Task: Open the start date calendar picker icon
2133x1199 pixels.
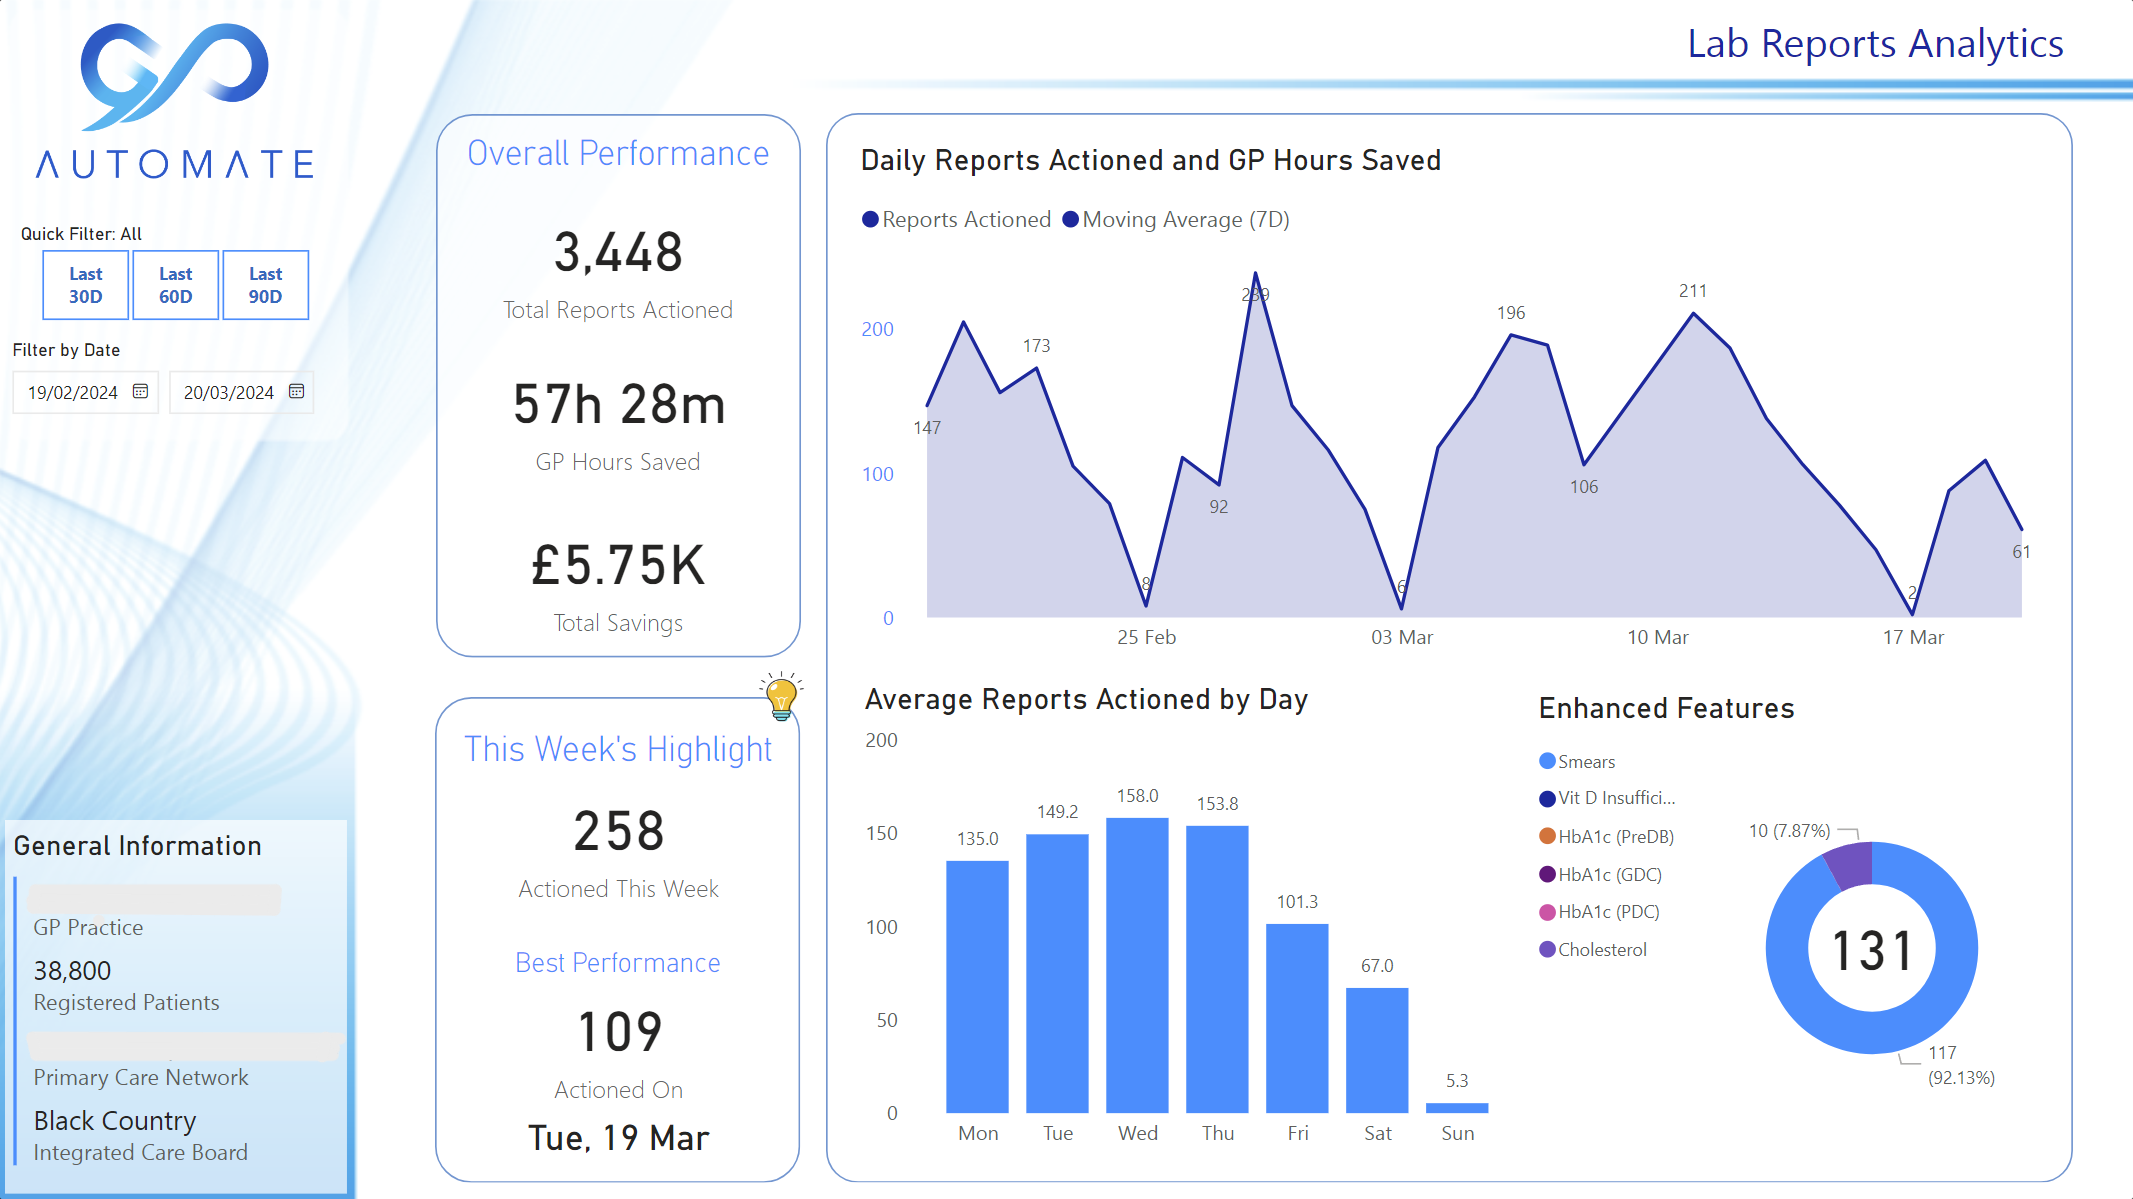Action: (141, 391)
